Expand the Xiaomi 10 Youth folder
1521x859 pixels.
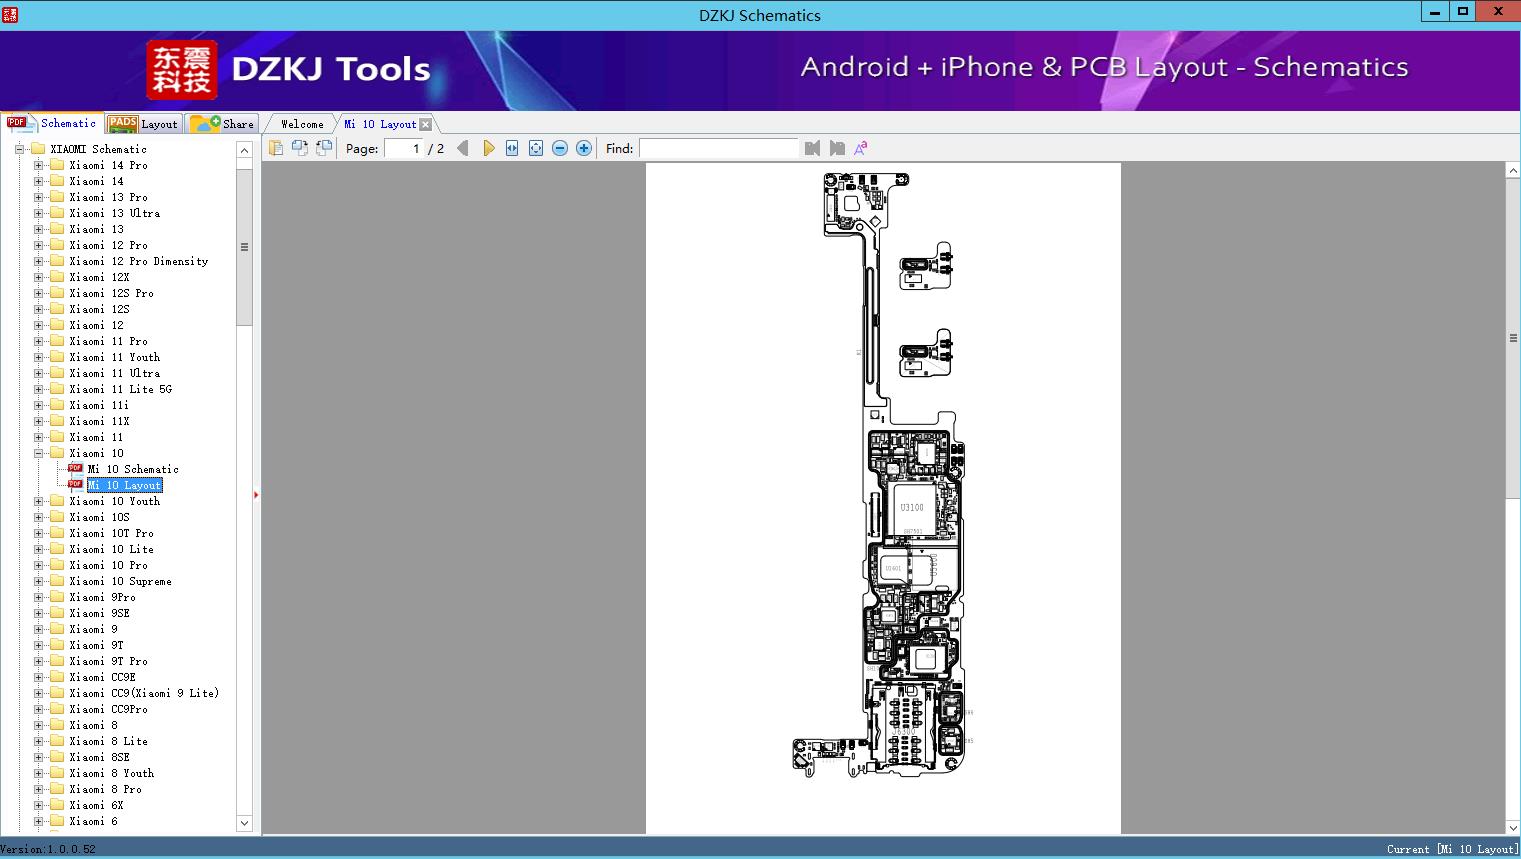click(x=38, y=501)
